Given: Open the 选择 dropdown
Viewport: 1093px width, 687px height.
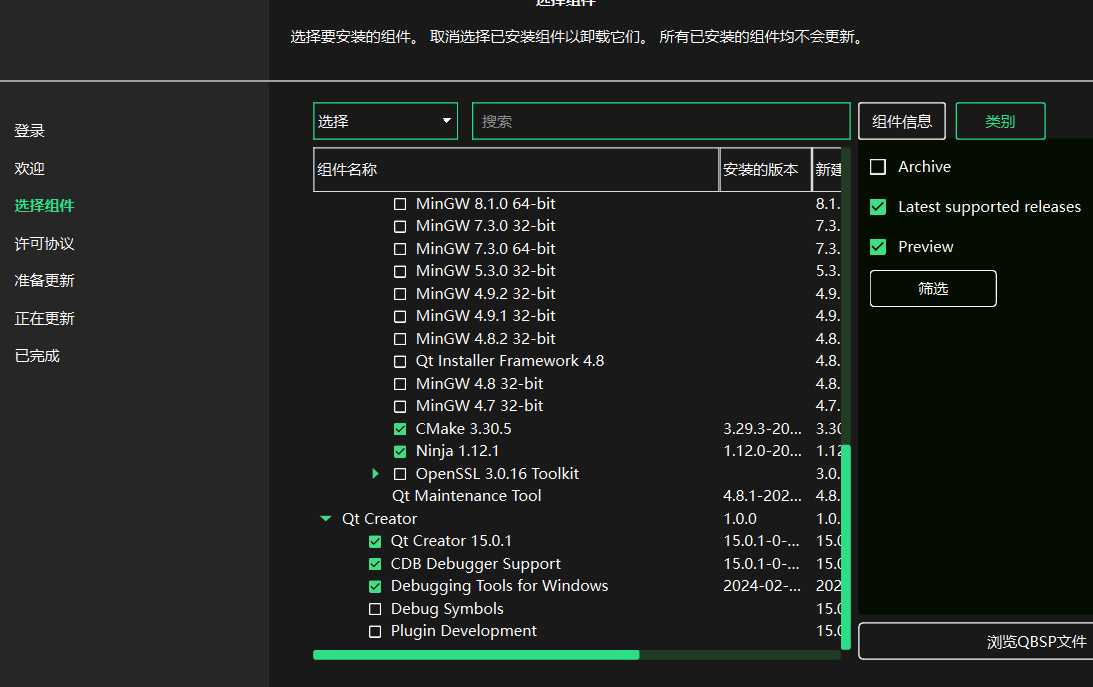Looking at the screenshot, I should 385,121.
